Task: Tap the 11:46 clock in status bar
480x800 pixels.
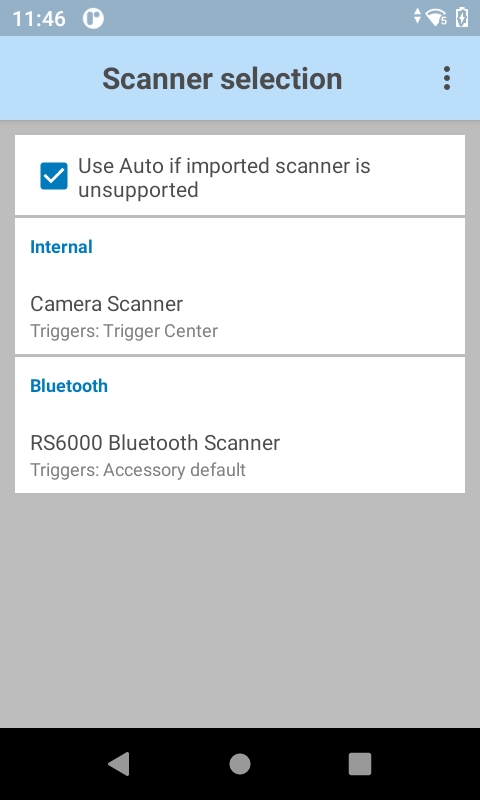Action: pyautogui.click(x=39, y=19)
